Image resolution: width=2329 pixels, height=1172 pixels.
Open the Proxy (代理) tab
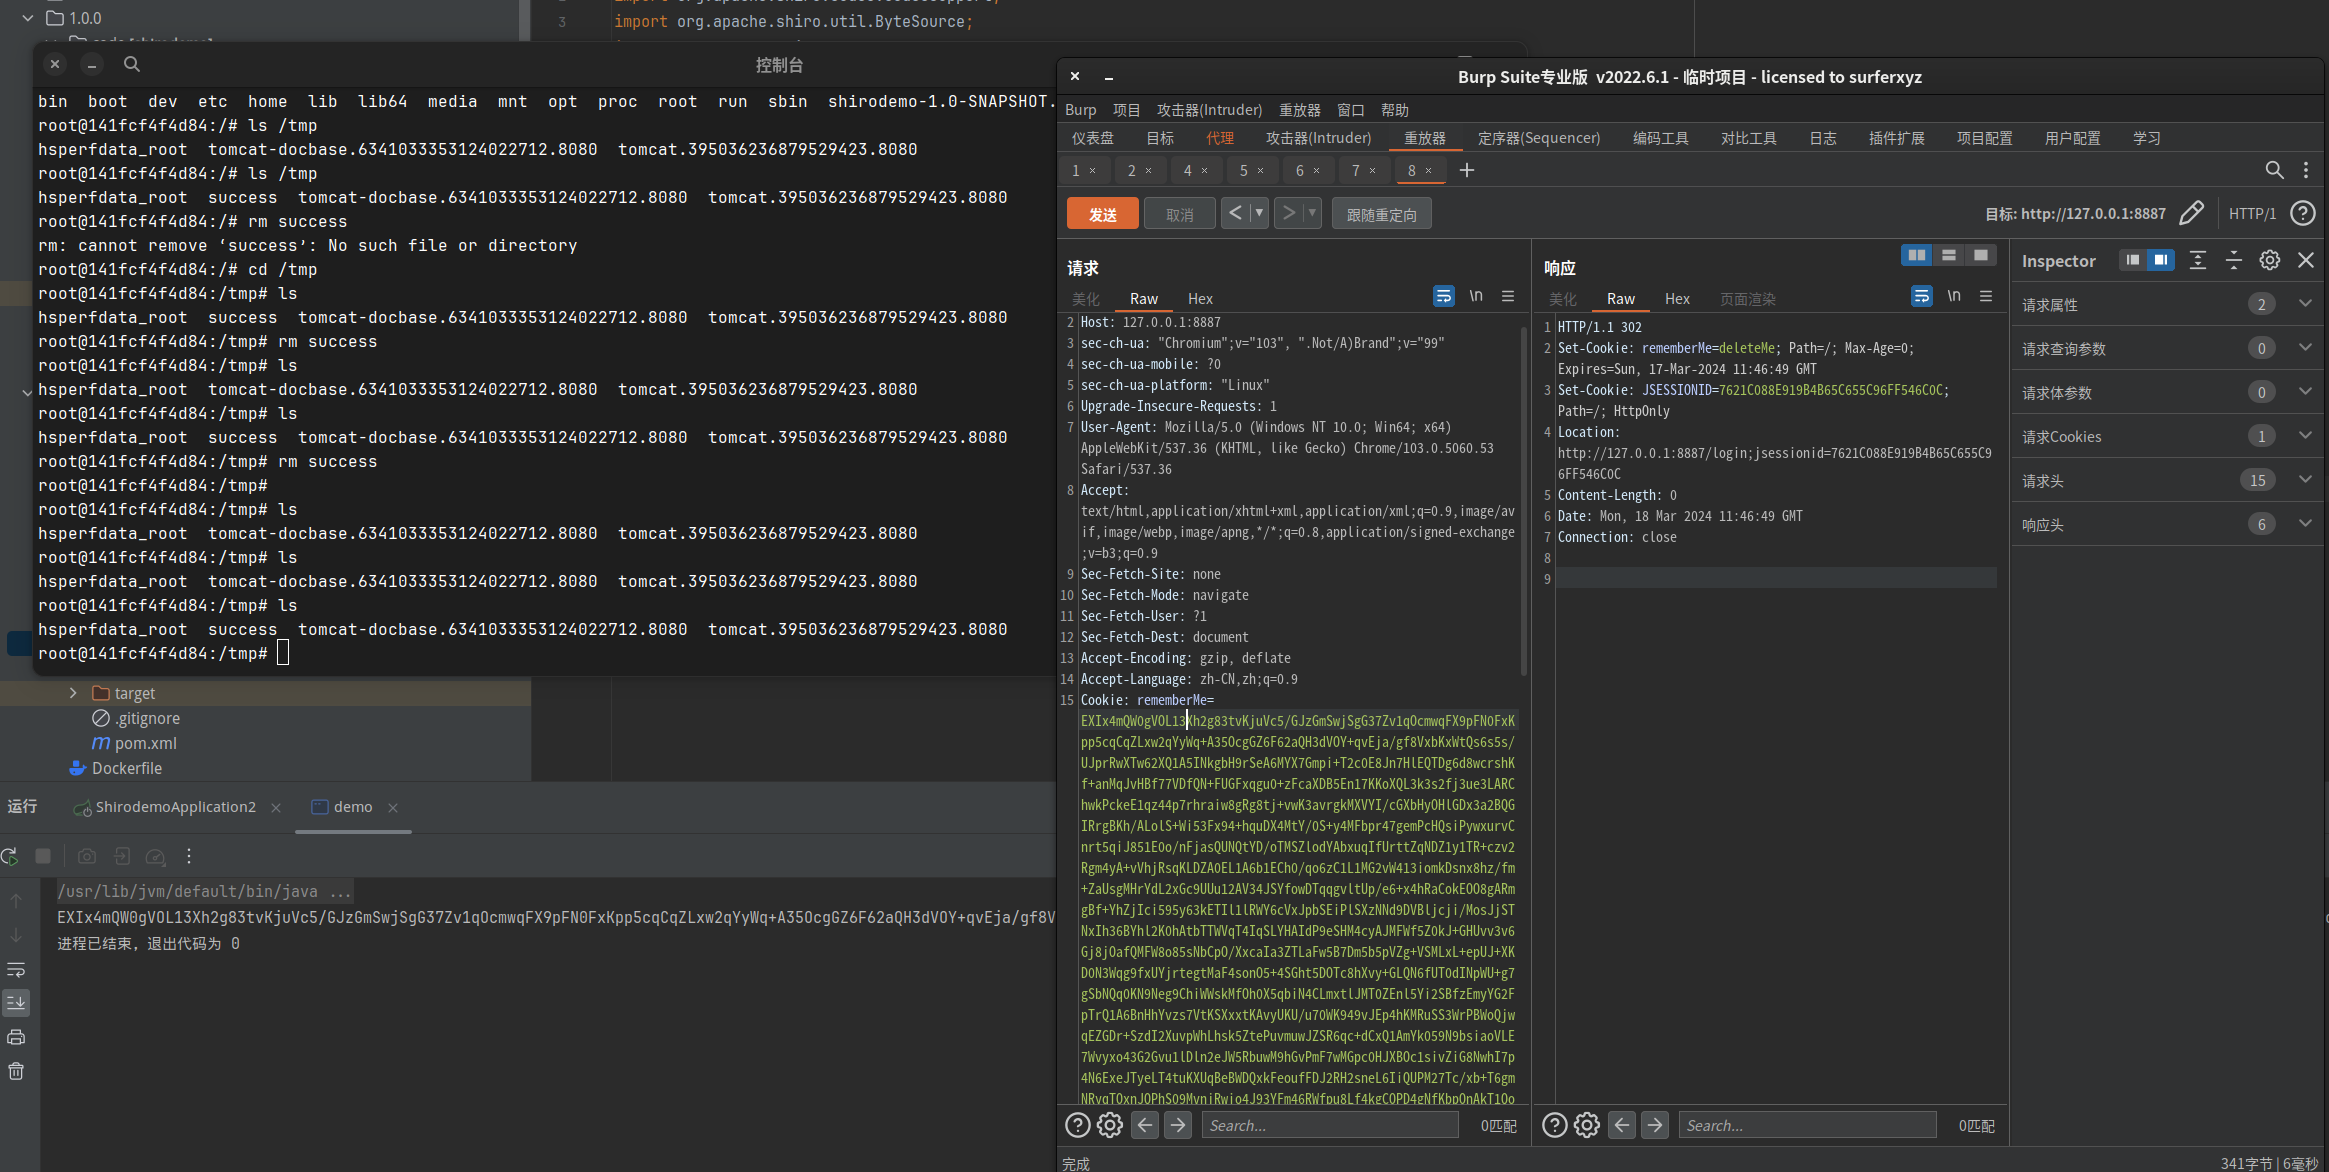click(x=1220, y=138)
